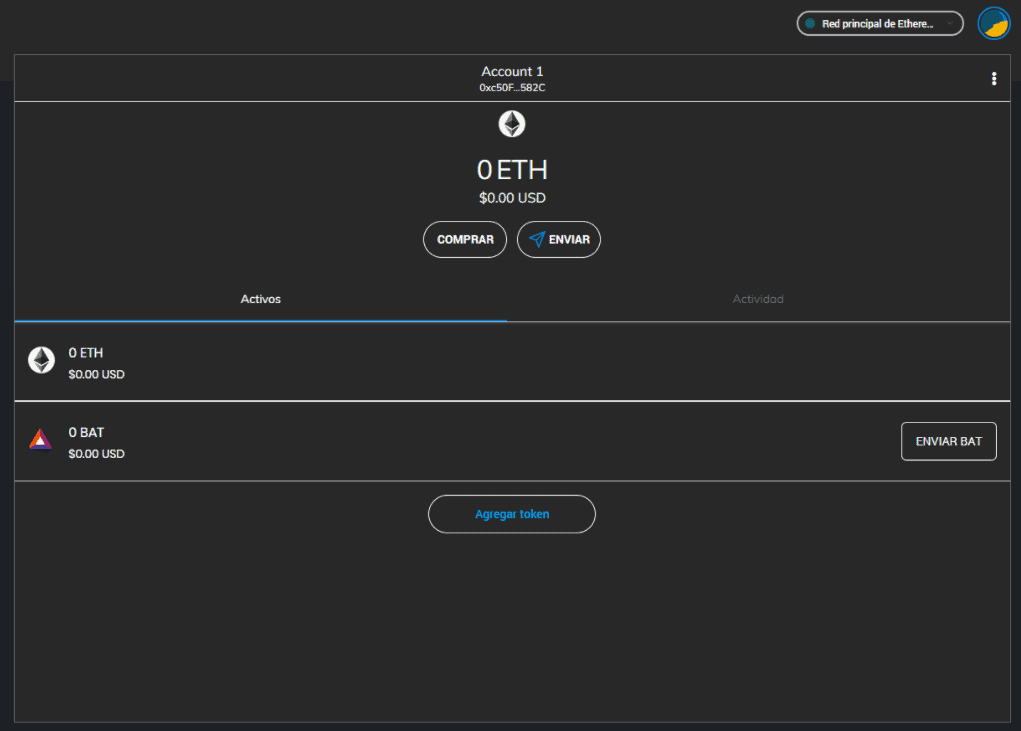Open the account avatar menu
1021x731 pixels.
[x=993, y=23]
